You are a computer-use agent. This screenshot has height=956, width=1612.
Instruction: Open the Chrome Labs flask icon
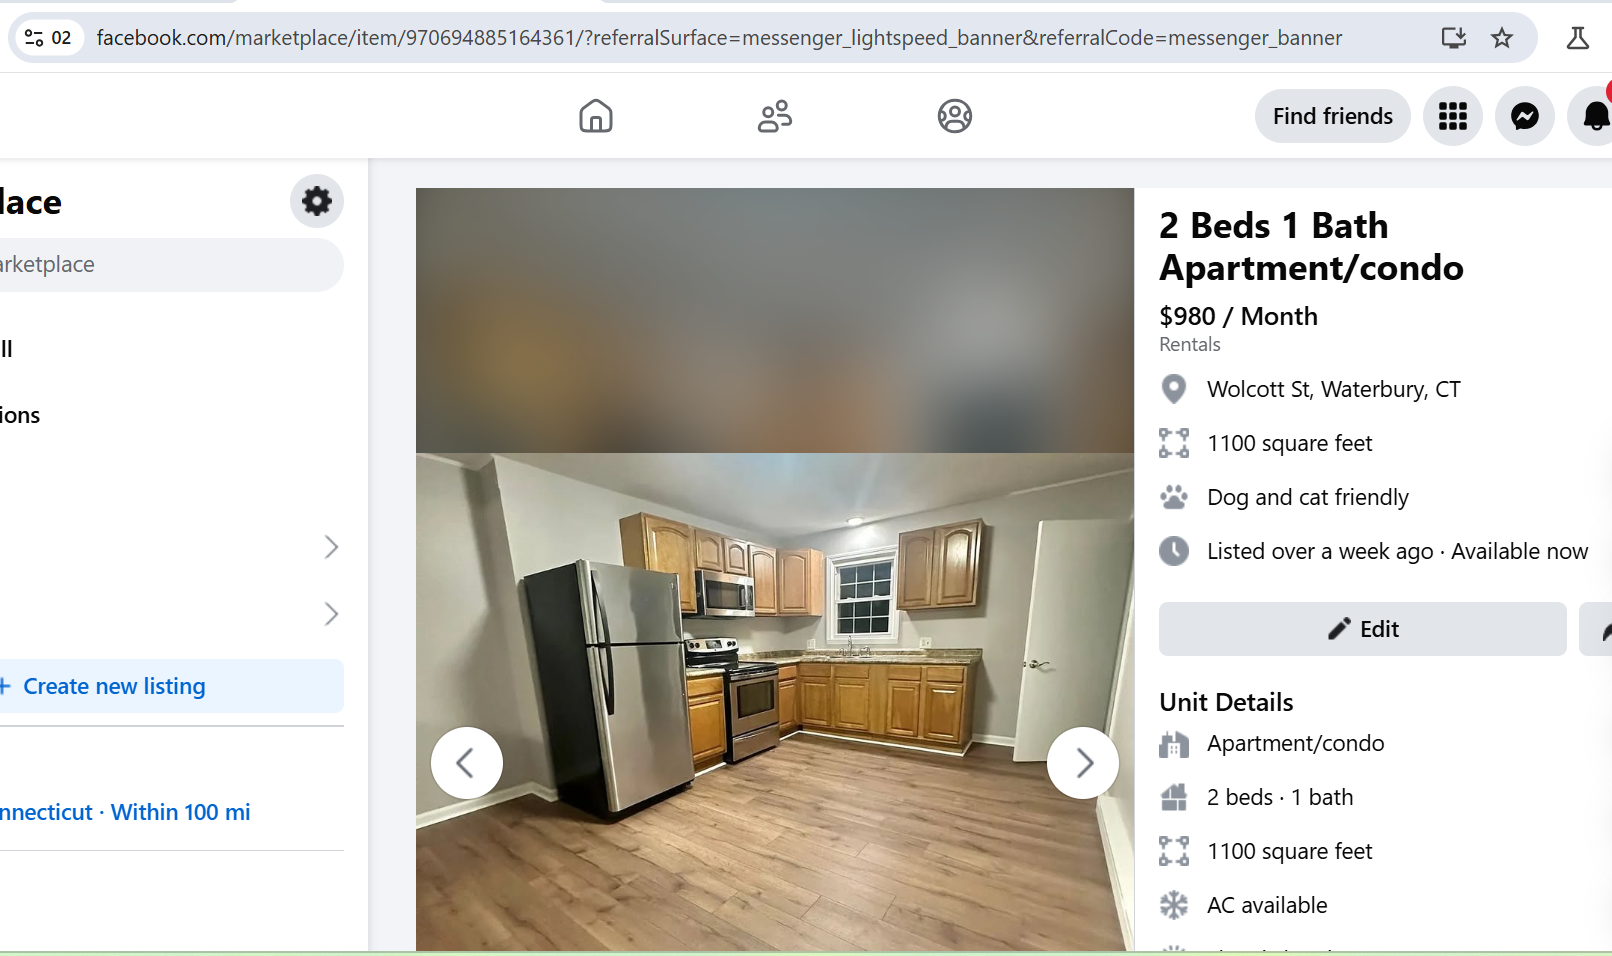coord(1577,38)
